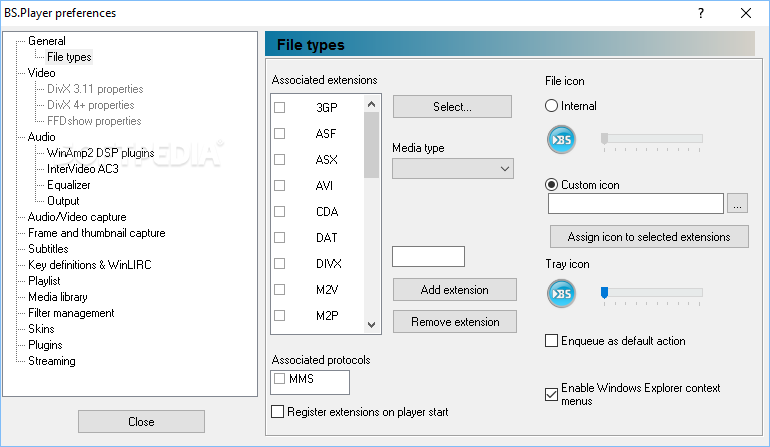Viewport: 770px width, 447px height.
Task: Tick the DAT extension checkbox
Action: pos(279,238)
